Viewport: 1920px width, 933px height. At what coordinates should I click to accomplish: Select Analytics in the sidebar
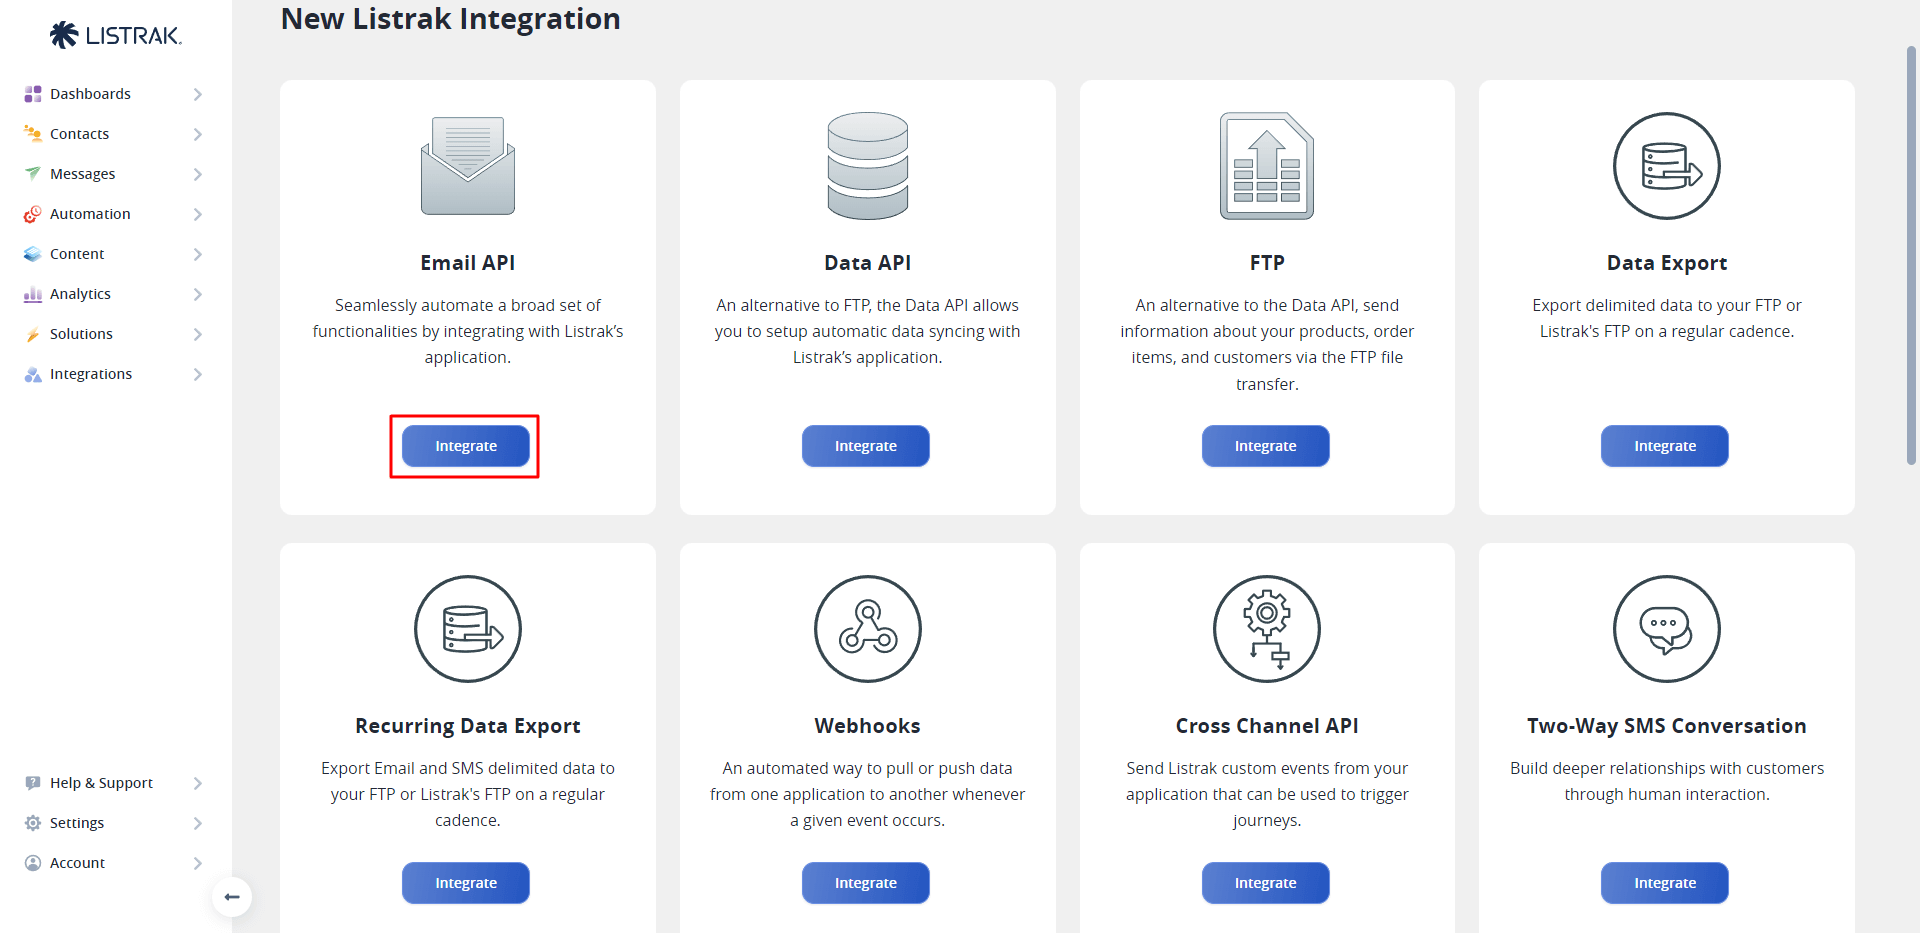[80, 294]
